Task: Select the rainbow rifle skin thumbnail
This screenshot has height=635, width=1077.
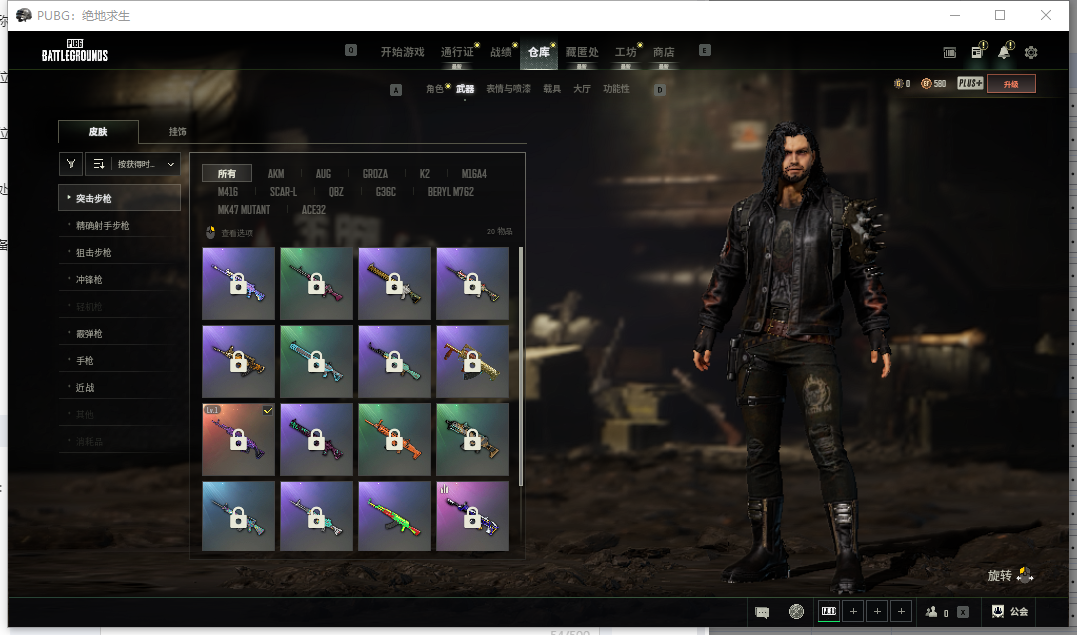Action: [x=394, y=517]
